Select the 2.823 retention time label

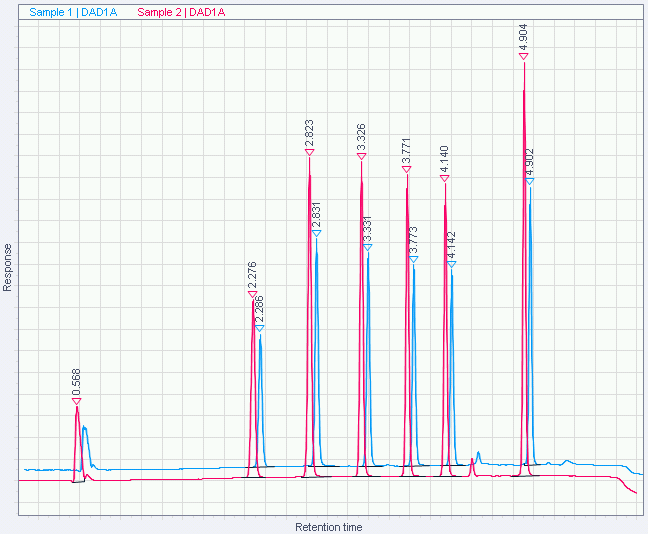pos(309,134)
